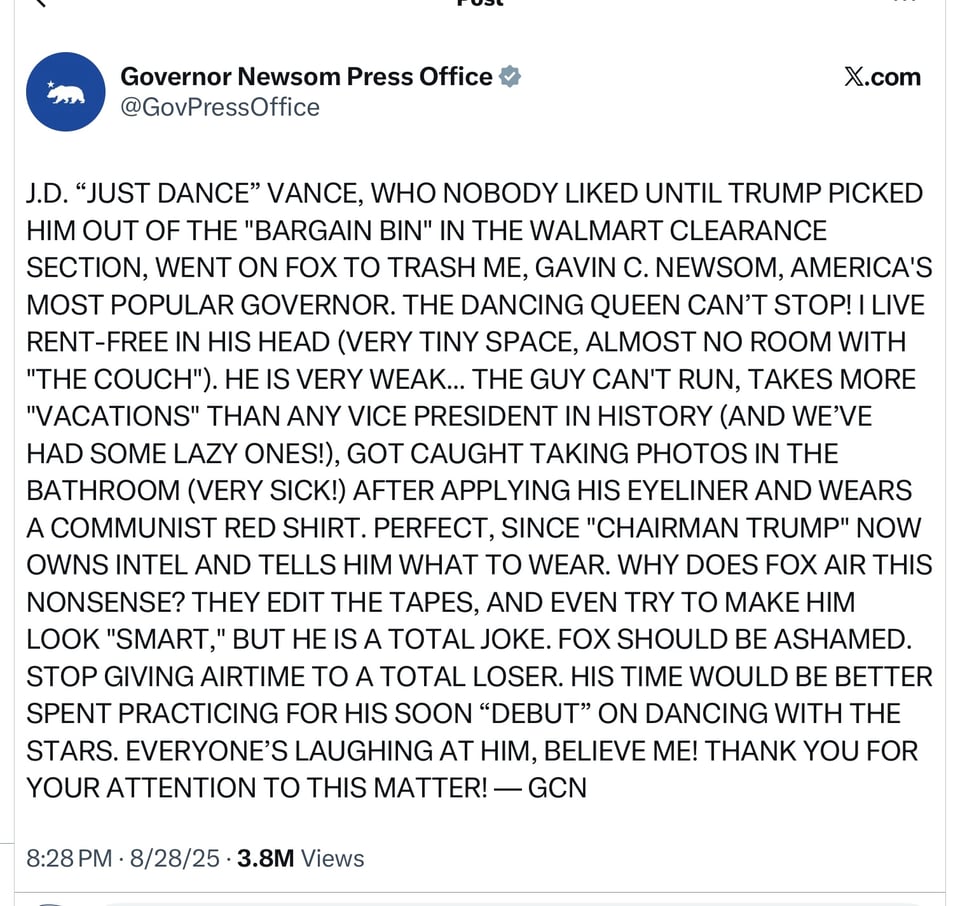
Task: Click the profile avatar to view the account
Action: click(66, 91)
